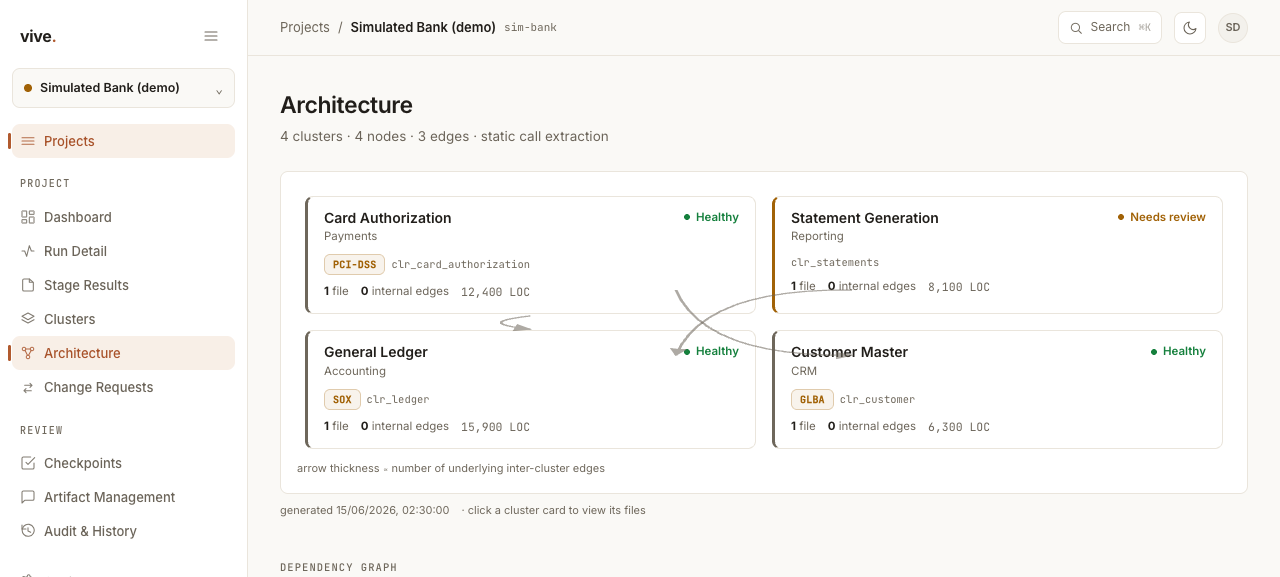Open the SD user avatar menu
The image size is (1280, 577).
1233,28
